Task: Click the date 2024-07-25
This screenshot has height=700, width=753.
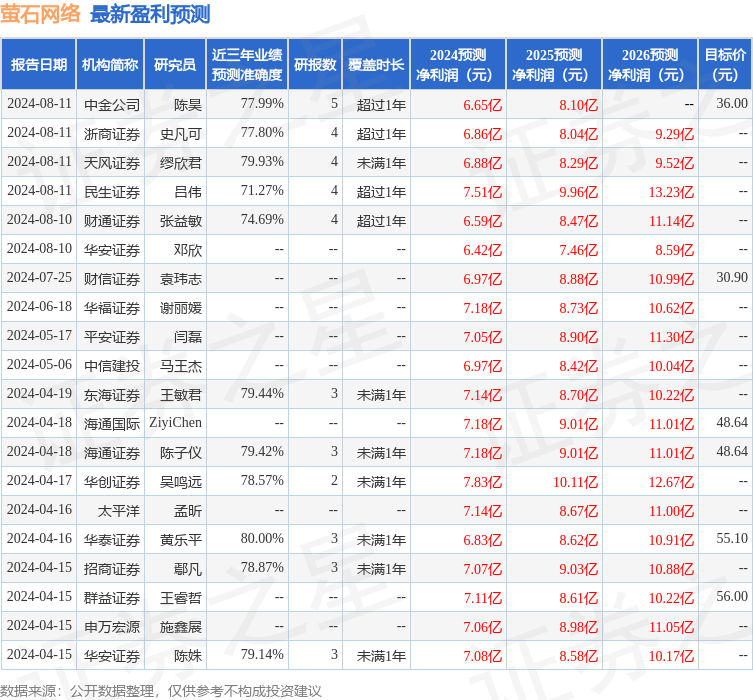Action: (x=39, y=278)
